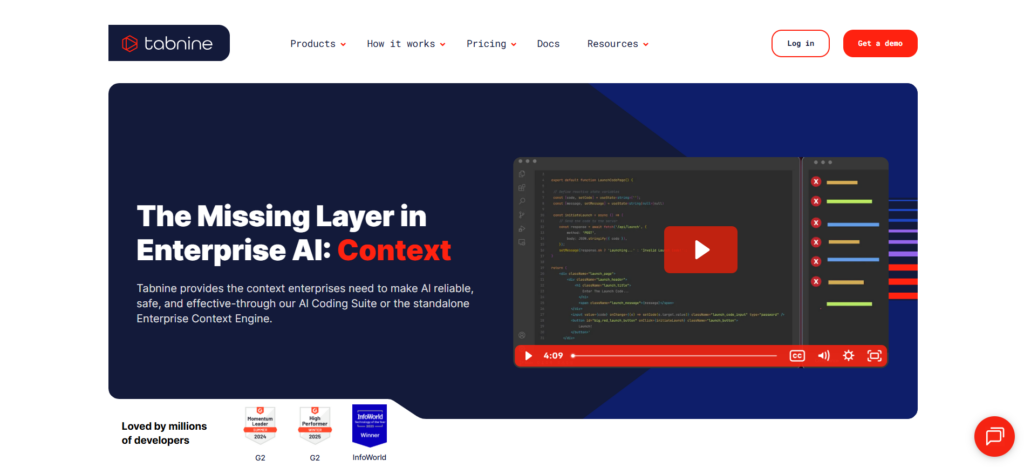Open video settings gear
The height and width of the screenshot is (467, 1024).
pyautogui.click(x=848, y=356)
